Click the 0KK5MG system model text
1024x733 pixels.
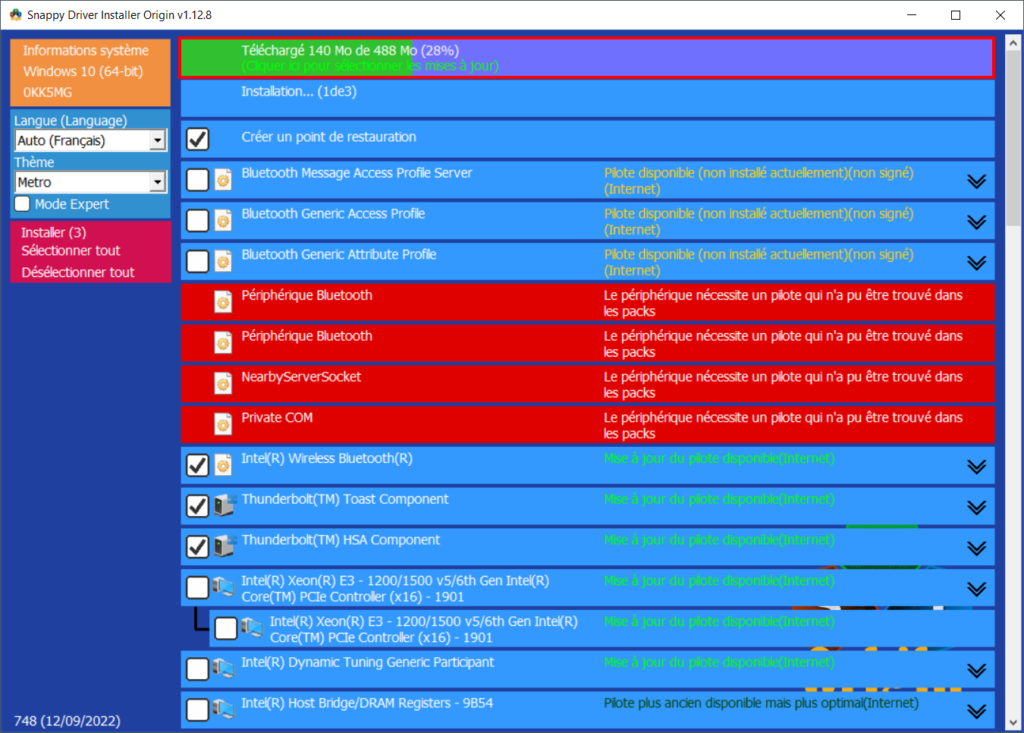click(x=47, y=92)
